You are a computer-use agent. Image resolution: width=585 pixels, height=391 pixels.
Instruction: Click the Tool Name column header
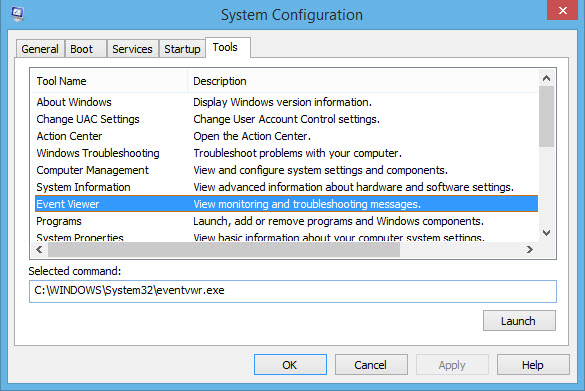109,81
